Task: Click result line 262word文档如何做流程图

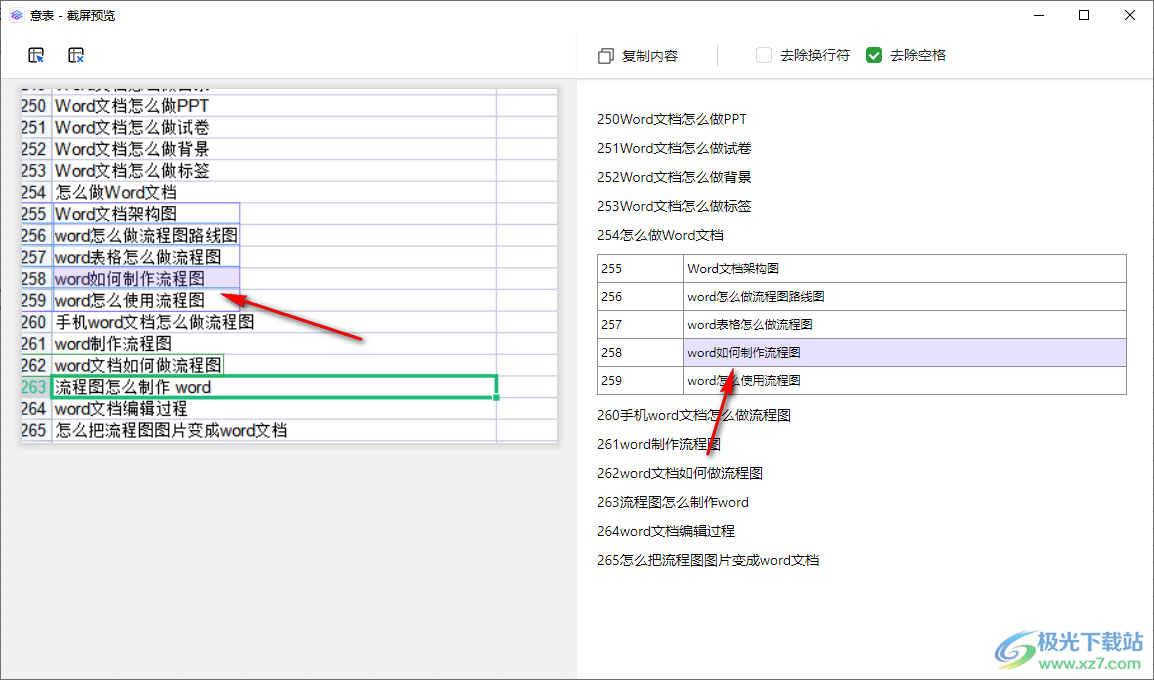Action: (x=680, y=473)
